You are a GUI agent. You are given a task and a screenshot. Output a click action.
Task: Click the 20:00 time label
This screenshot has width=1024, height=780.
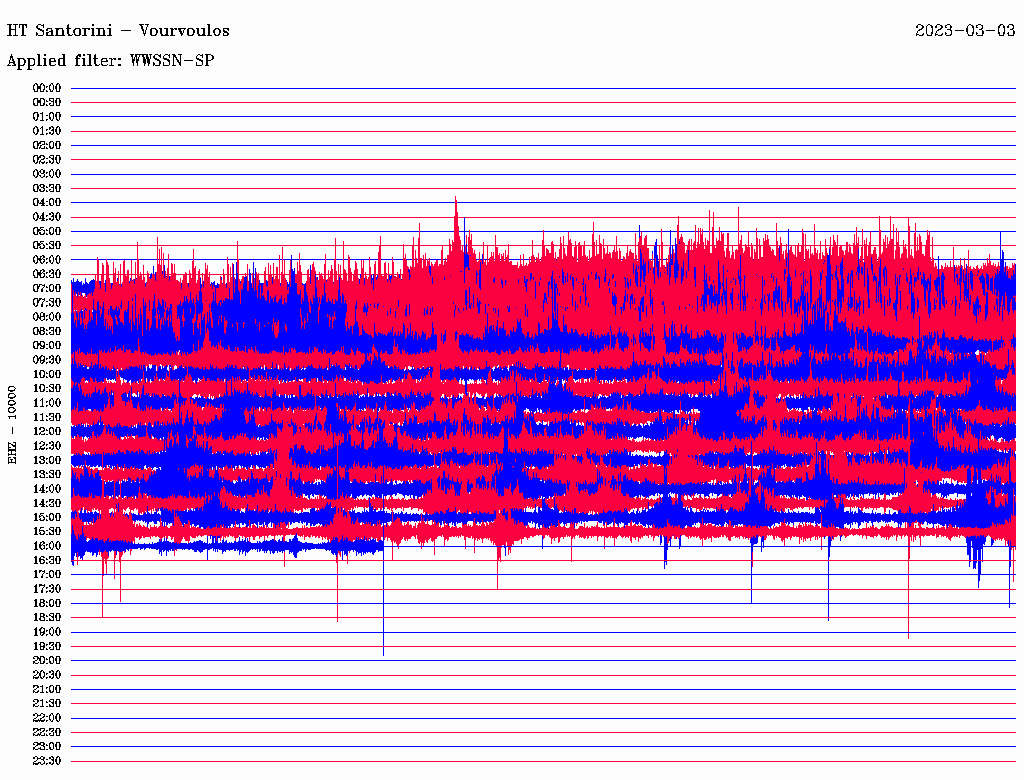pyautogui.click(x=47, y=661)
